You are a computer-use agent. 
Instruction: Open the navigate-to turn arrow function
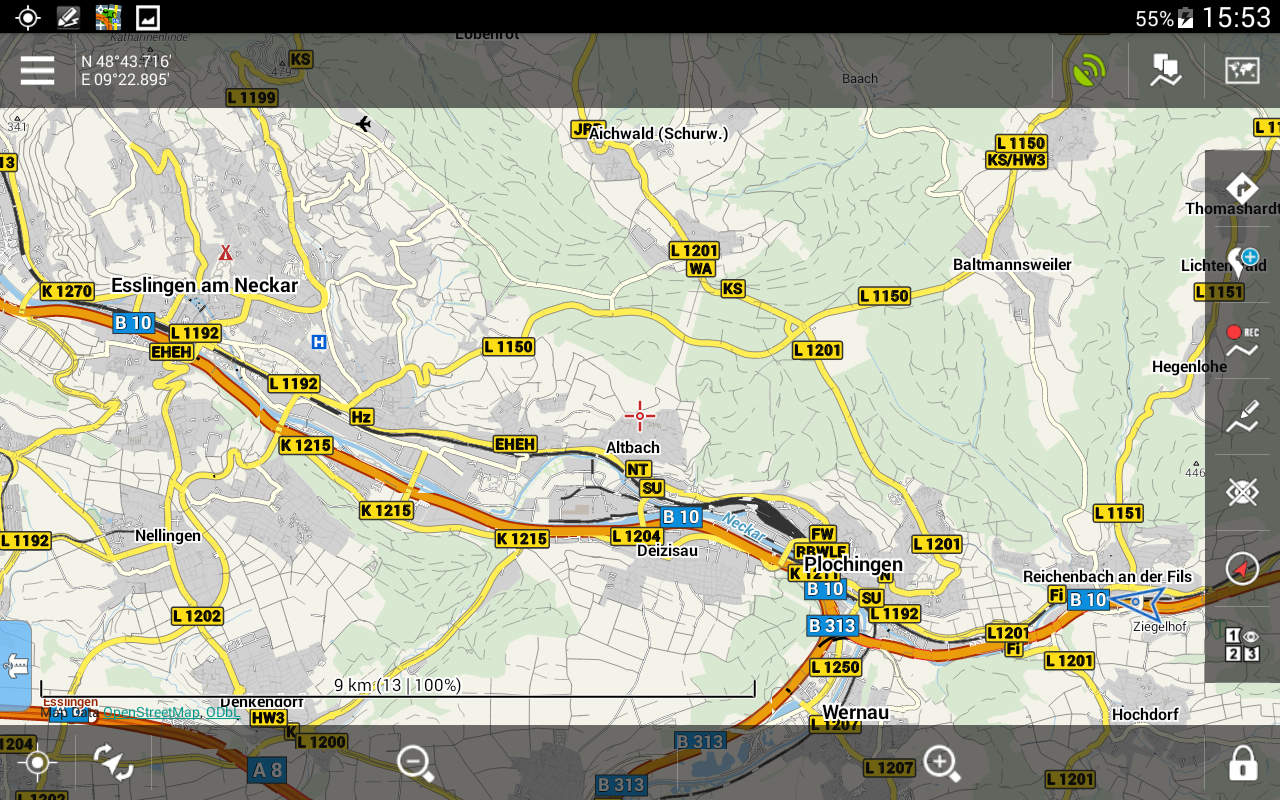point(1242,187)
